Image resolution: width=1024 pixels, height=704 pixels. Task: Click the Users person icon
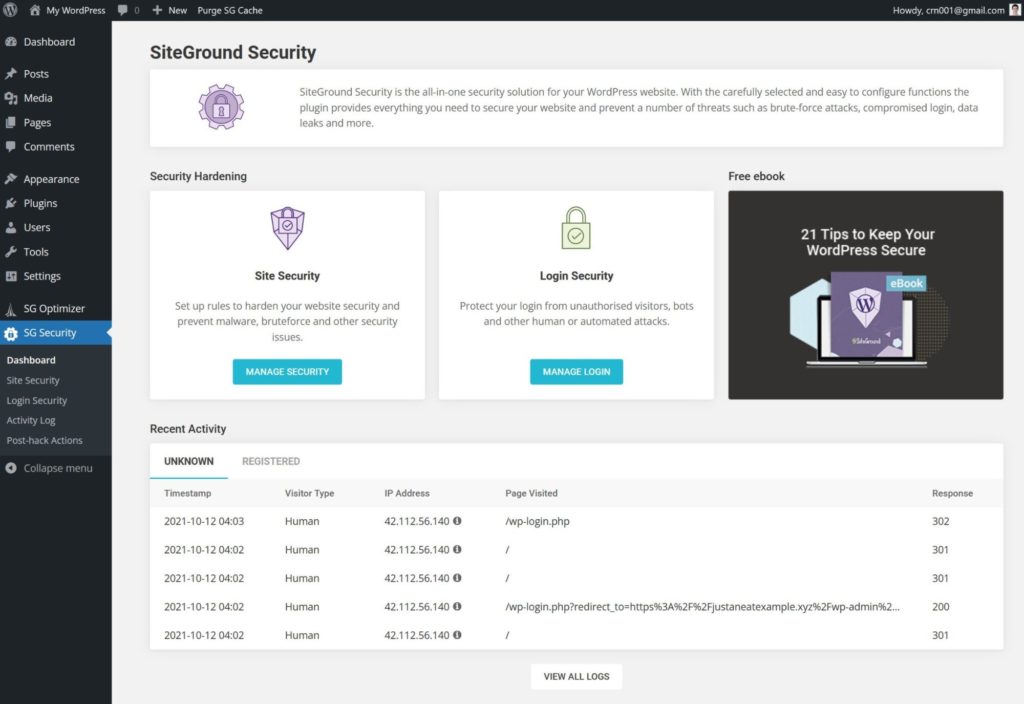pyautogui.click(x=10, y=227)
